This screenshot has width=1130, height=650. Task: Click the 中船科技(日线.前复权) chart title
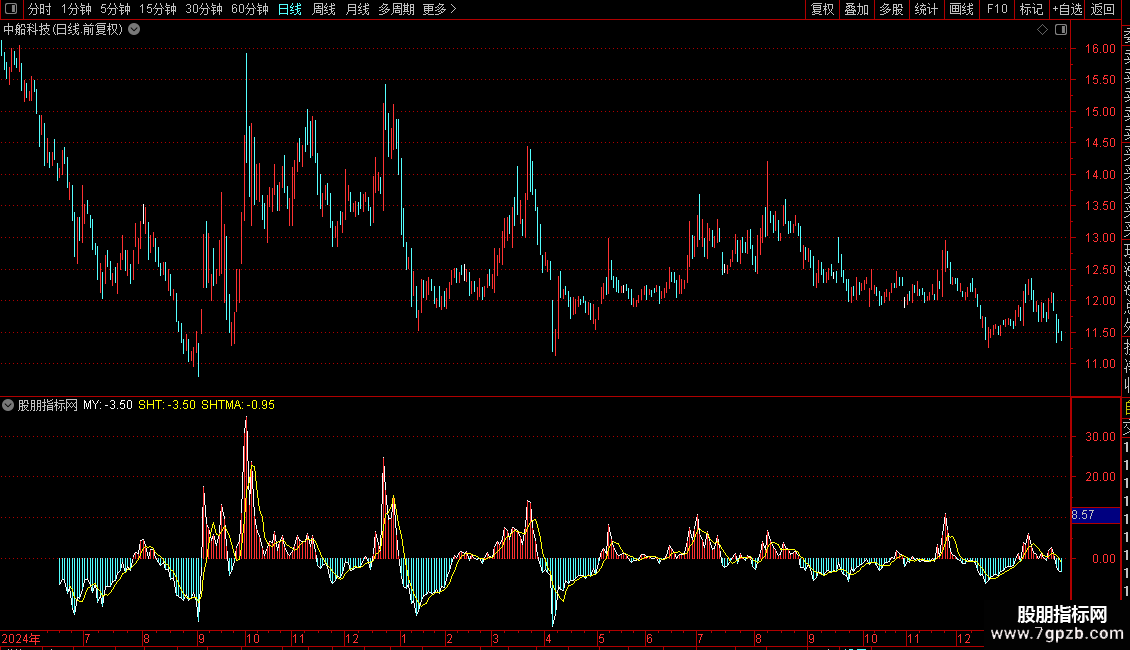click(63, 30)
